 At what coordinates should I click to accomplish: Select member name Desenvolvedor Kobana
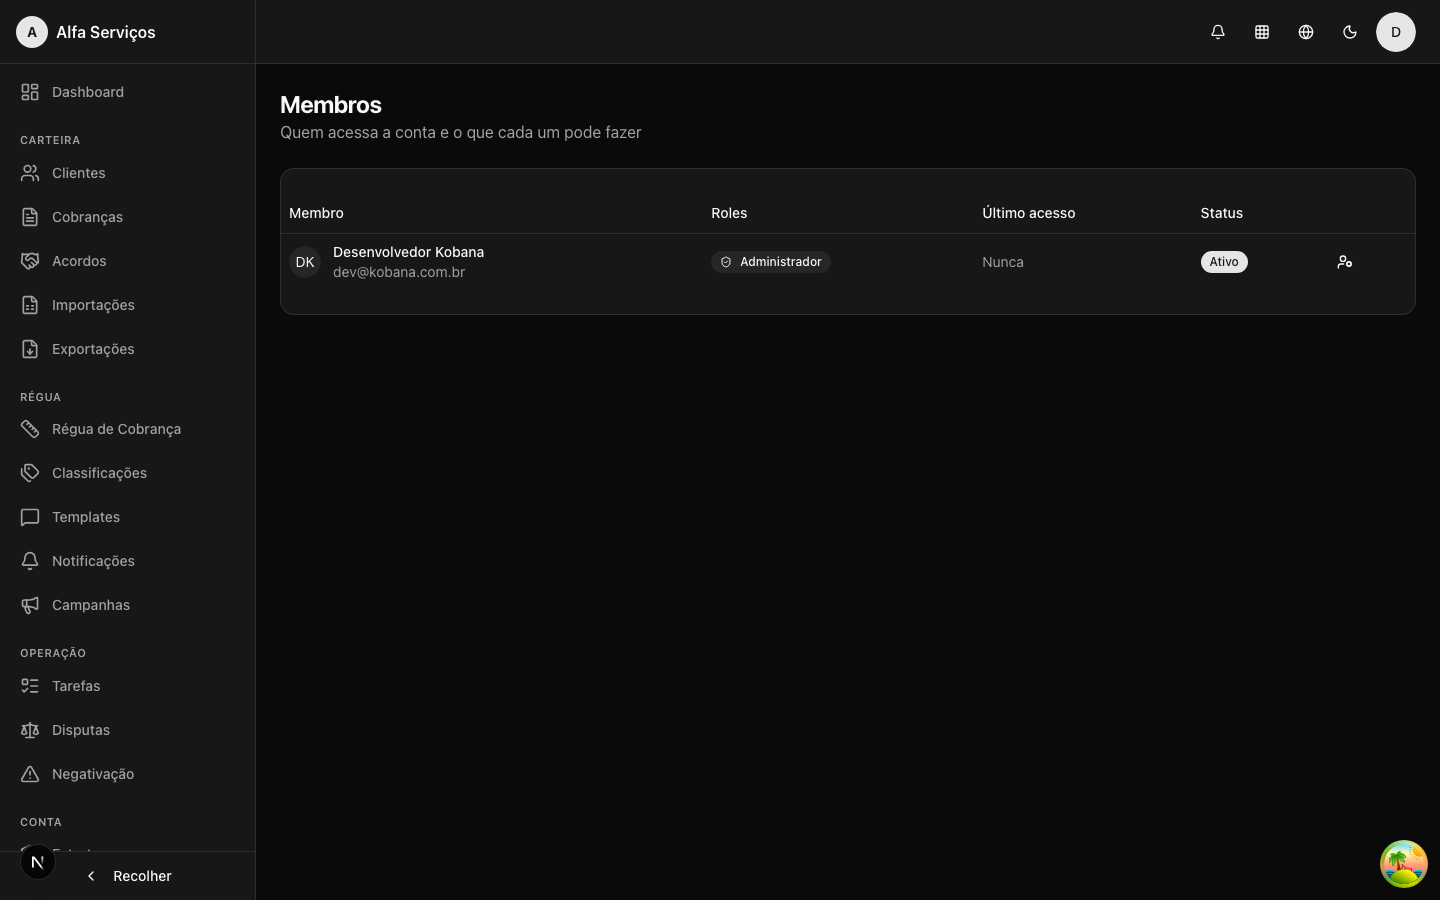(x=408, y=252)
